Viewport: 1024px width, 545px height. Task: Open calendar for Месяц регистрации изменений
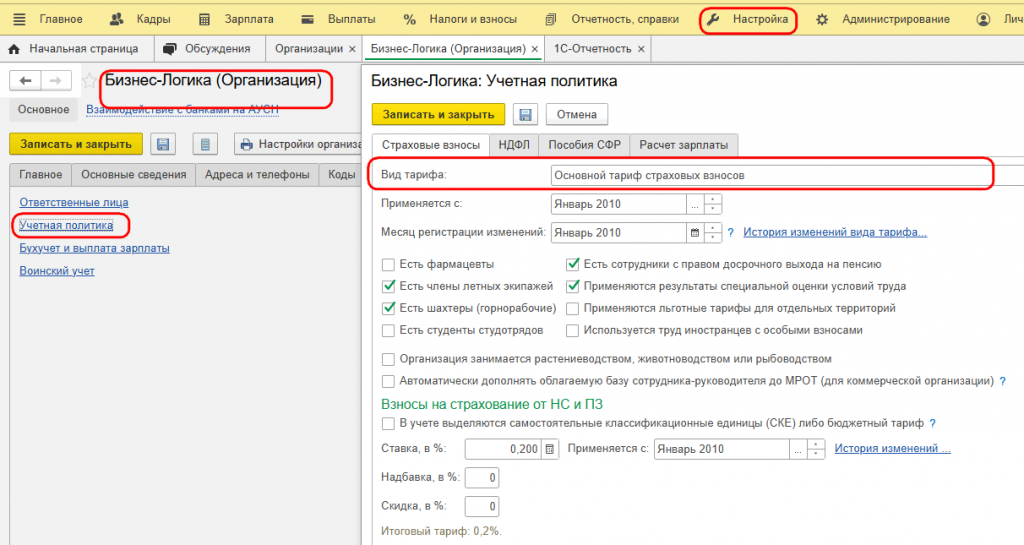(x=695, y=232)
